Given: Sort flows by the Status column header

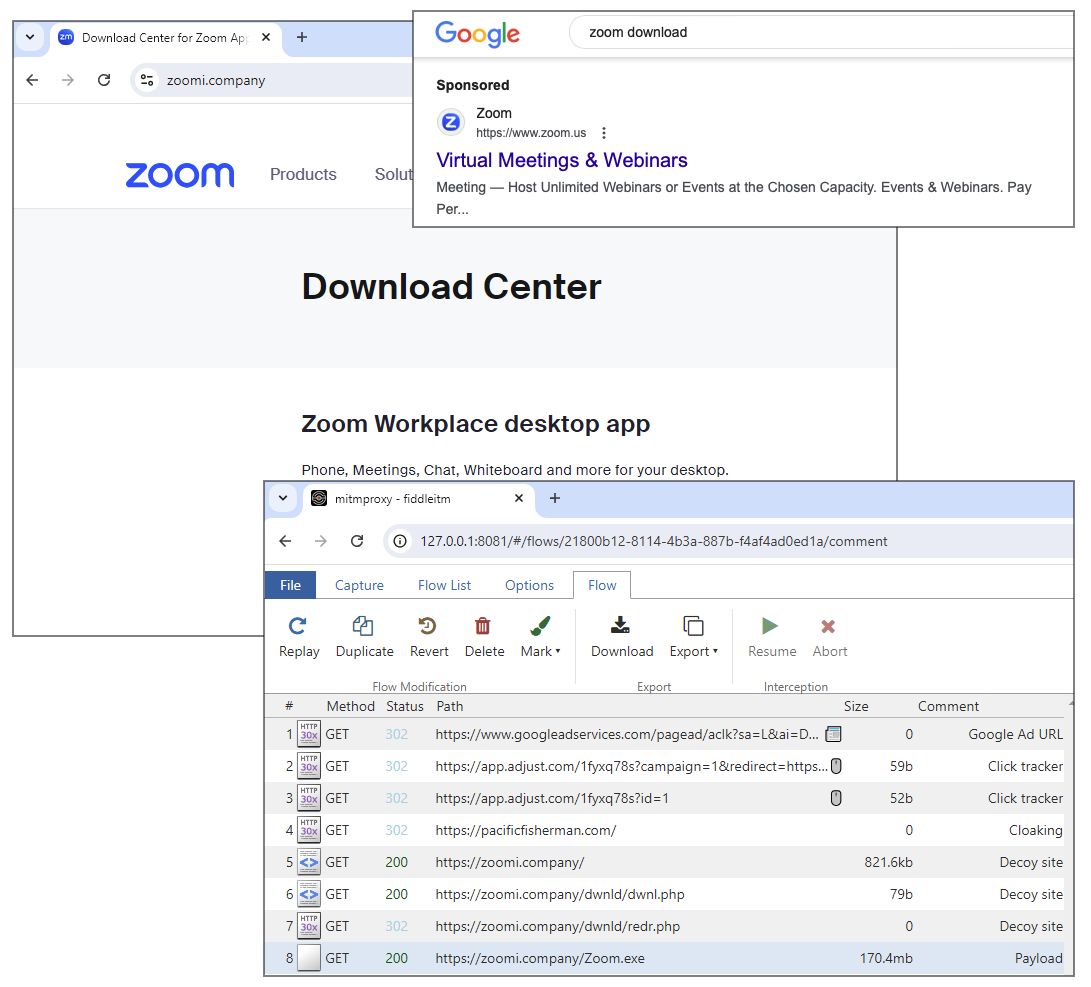Looking at the screenshot, I should pyautogui.click(x=404, y=706).
